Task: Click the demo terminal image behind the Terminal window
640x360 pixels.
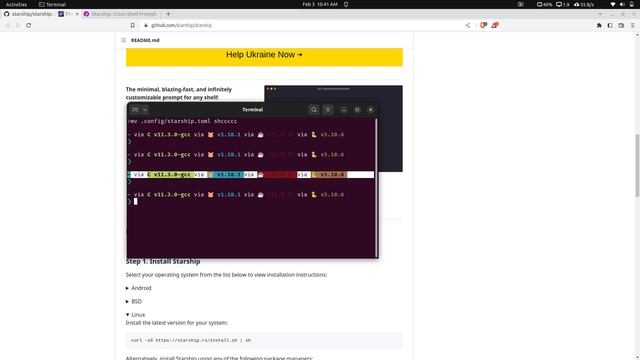Action: pos(390,137)
